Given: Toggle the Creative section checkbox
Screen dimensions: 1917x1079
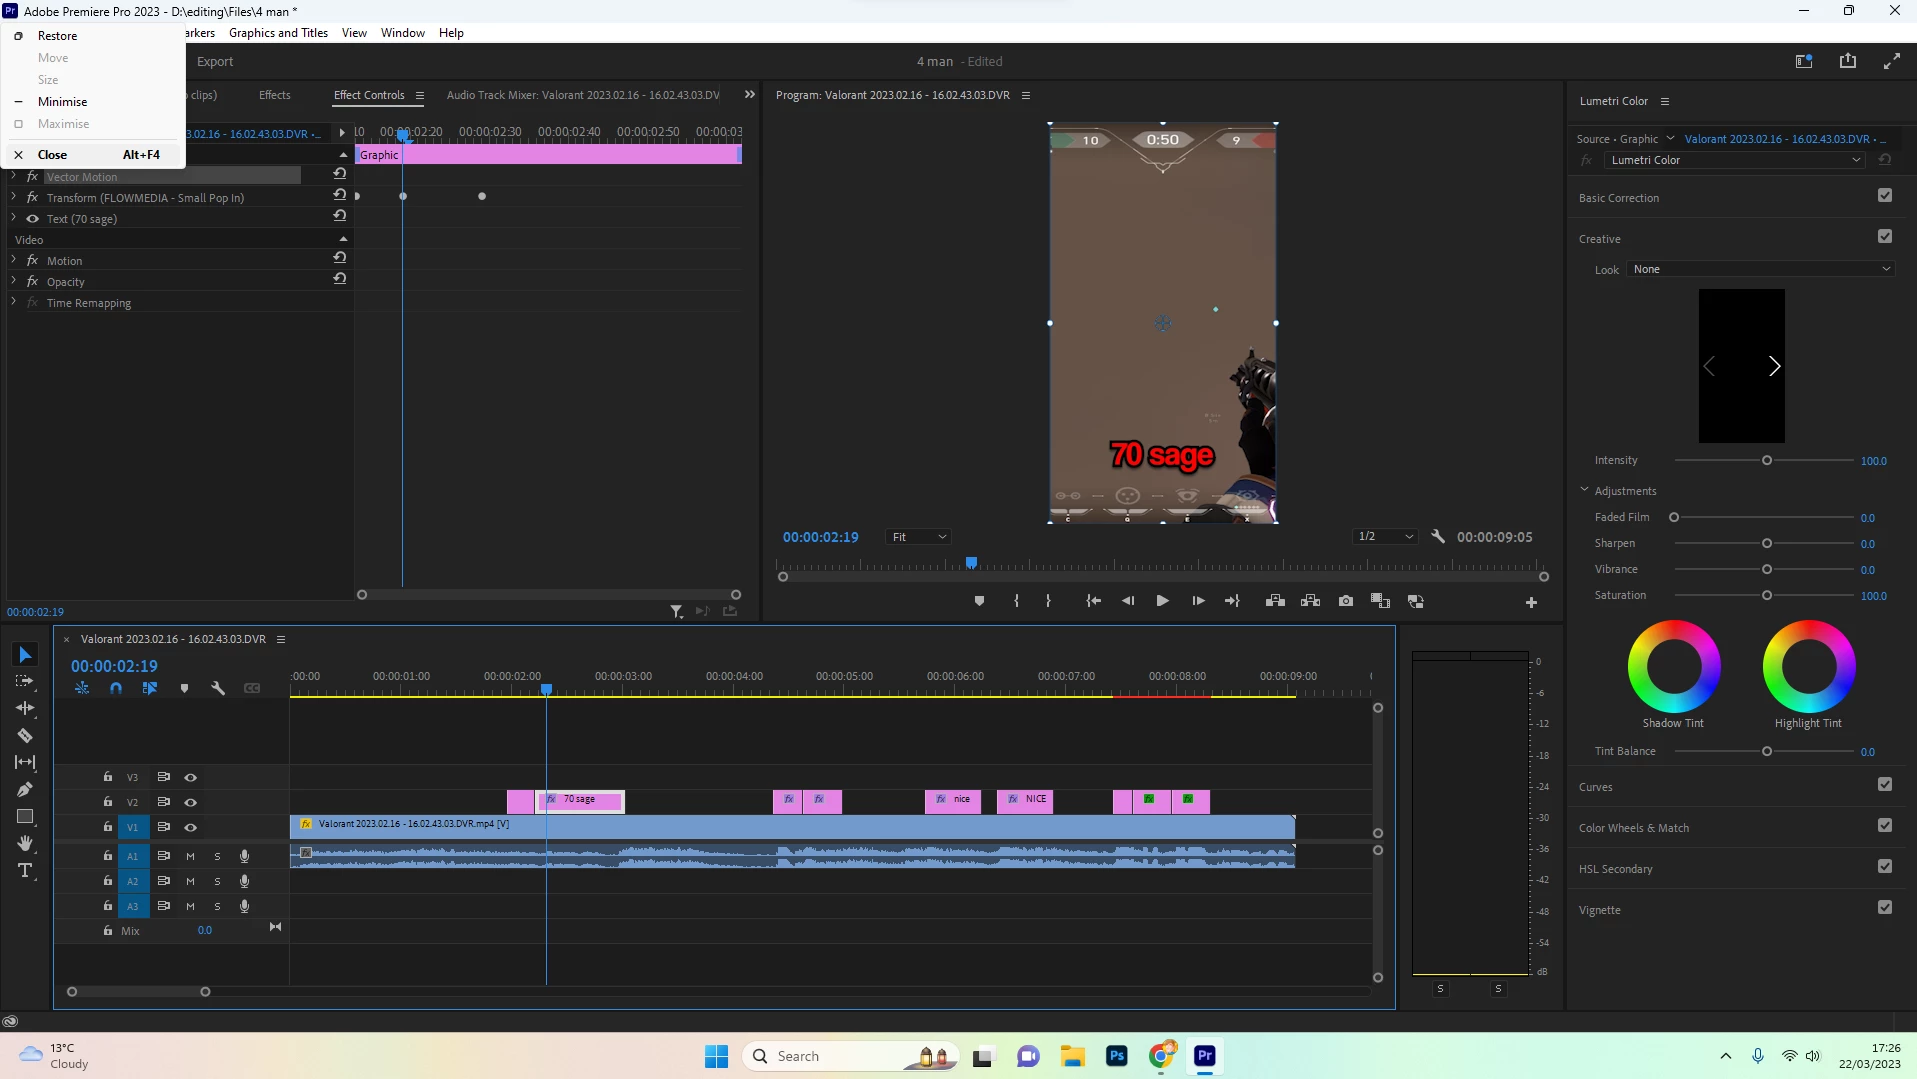Looking at the screenshot, I should point(1885,237).
